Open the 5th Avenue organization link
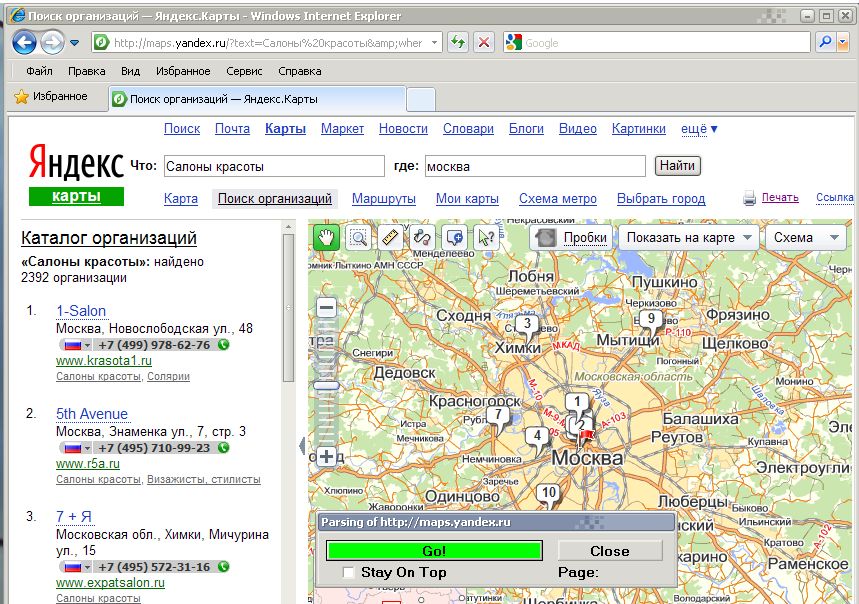The image size is (859, 604). [x=91, y=414]
